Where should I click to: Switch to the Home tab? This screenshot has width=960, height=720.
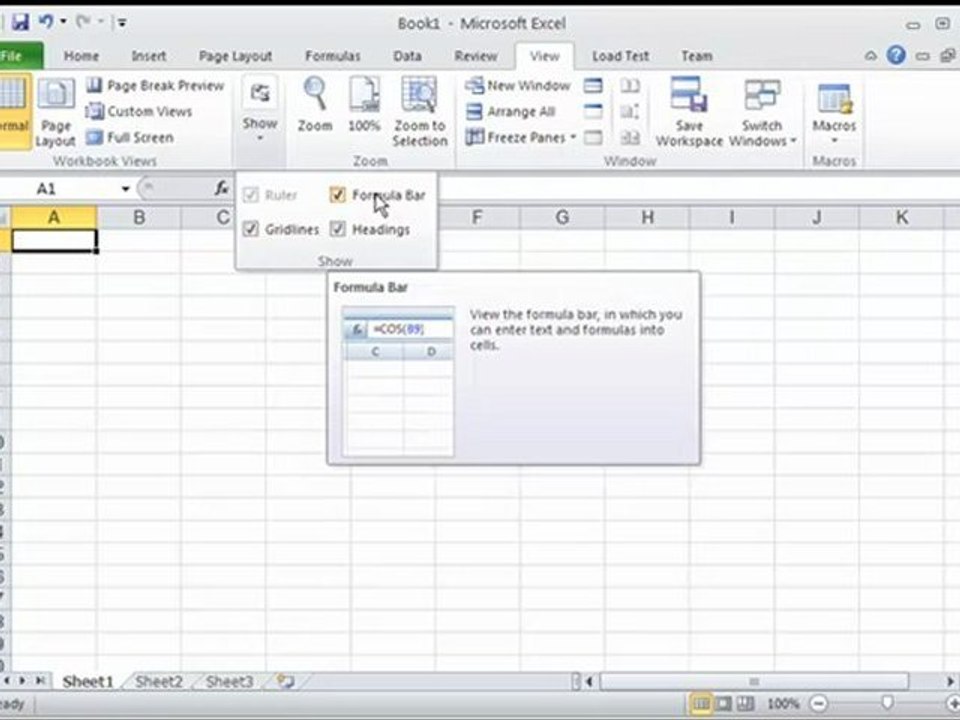click(x=81, y=56)
